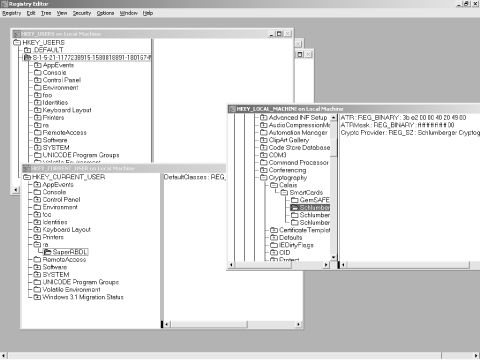The height and width of the screenshot is (360, 481).
Task: Expand Control Panel in HKEY_USERS window
Action: pos(38,80)
